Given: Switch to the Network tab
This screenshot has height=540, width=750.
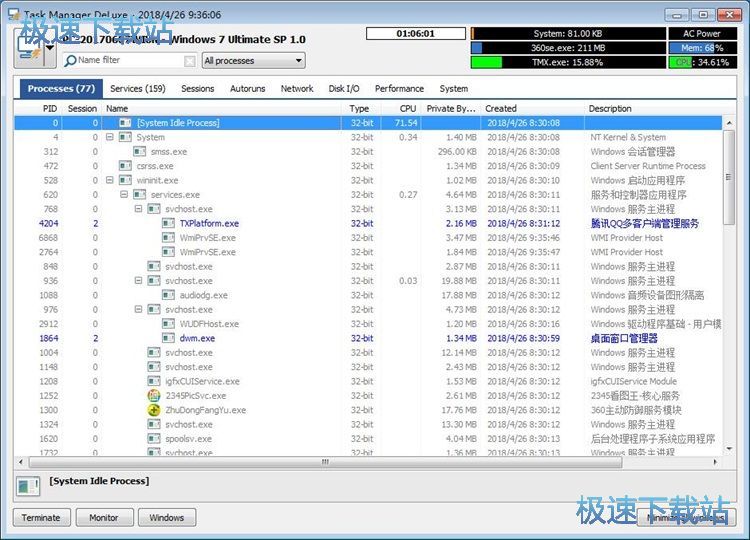Looking at the screenshot, I should (297, 88).
